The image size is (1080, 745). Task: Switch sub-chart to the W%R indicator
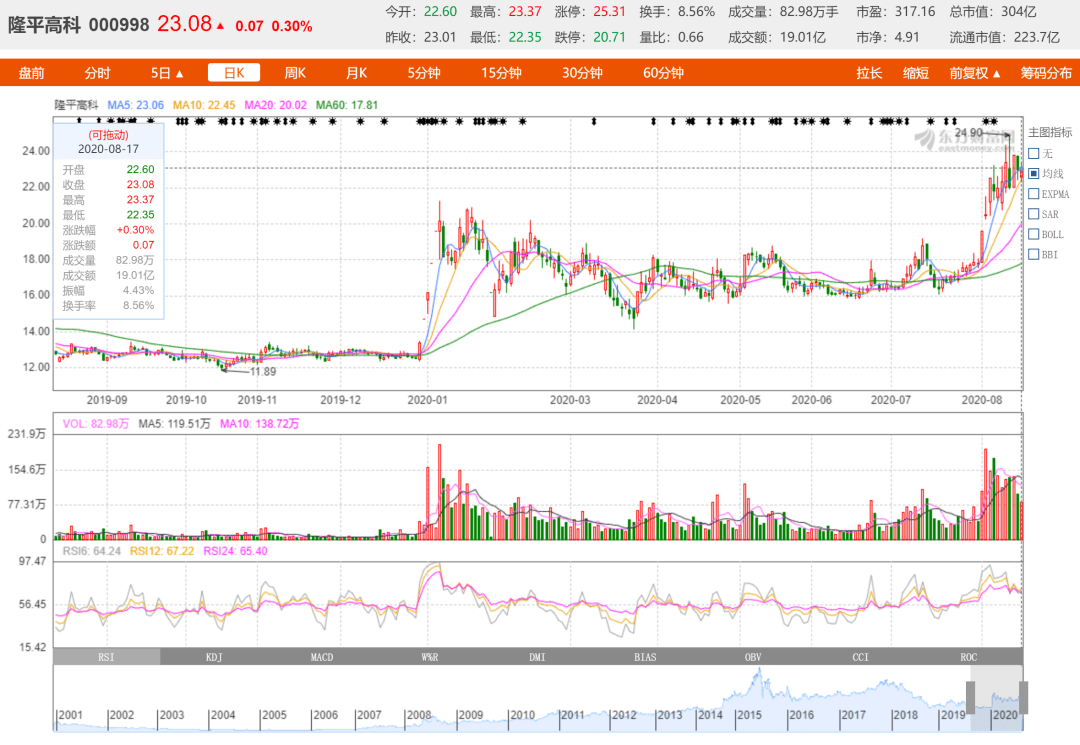[x=430, y=657]
